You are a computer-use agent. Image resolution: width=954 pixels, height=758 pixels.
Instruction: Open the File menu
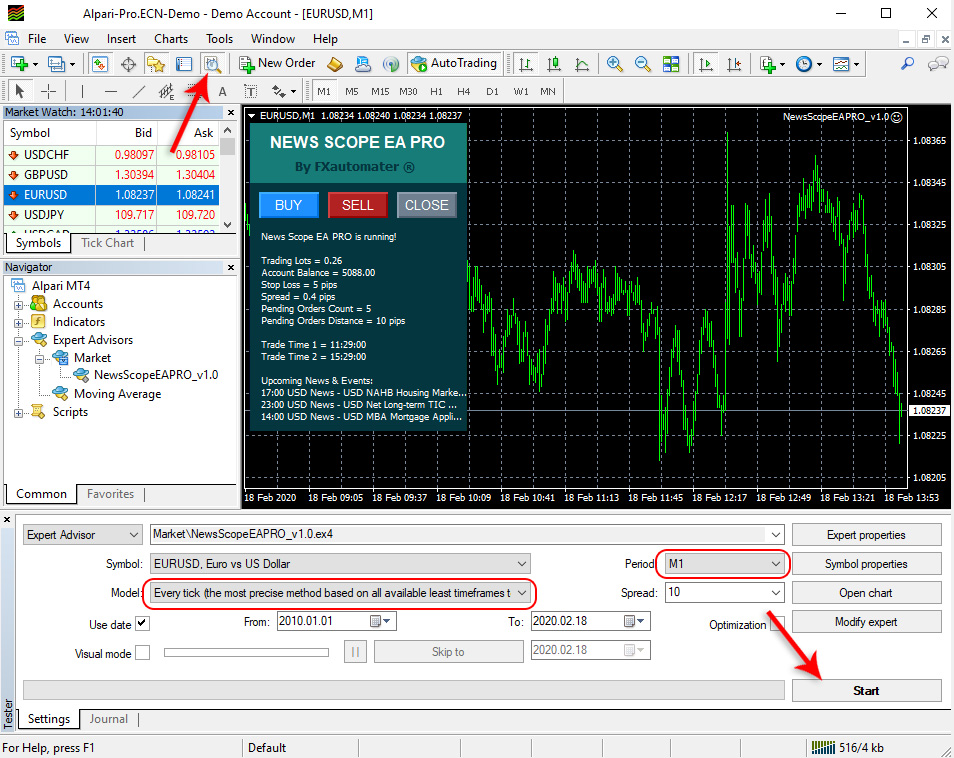point(37,39)
